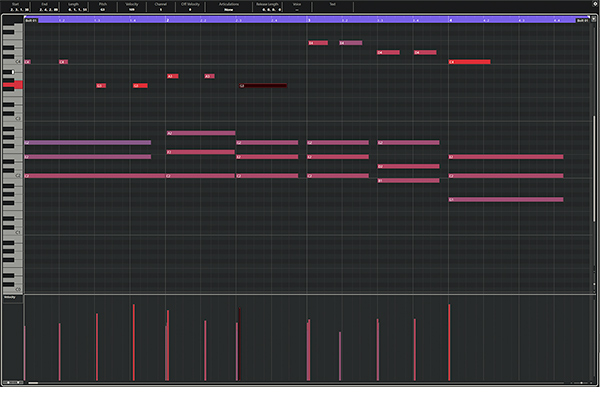This screenshot has width=600, height=400.
Task: Select the long E2 note in bar 4
Action: [x=506, y=157]
